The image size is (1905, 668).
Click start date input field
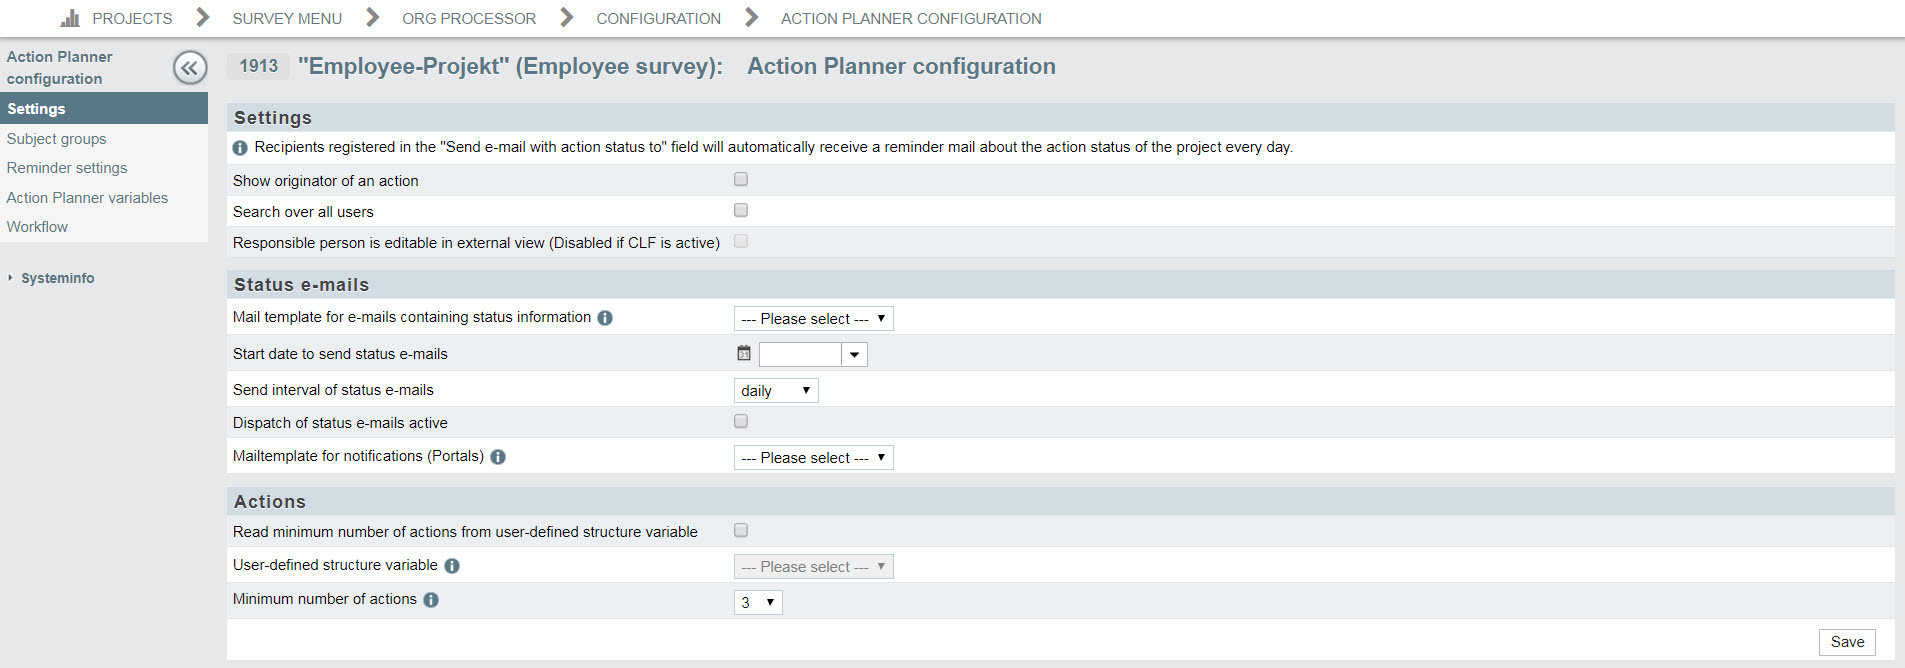tap(800, 355)
